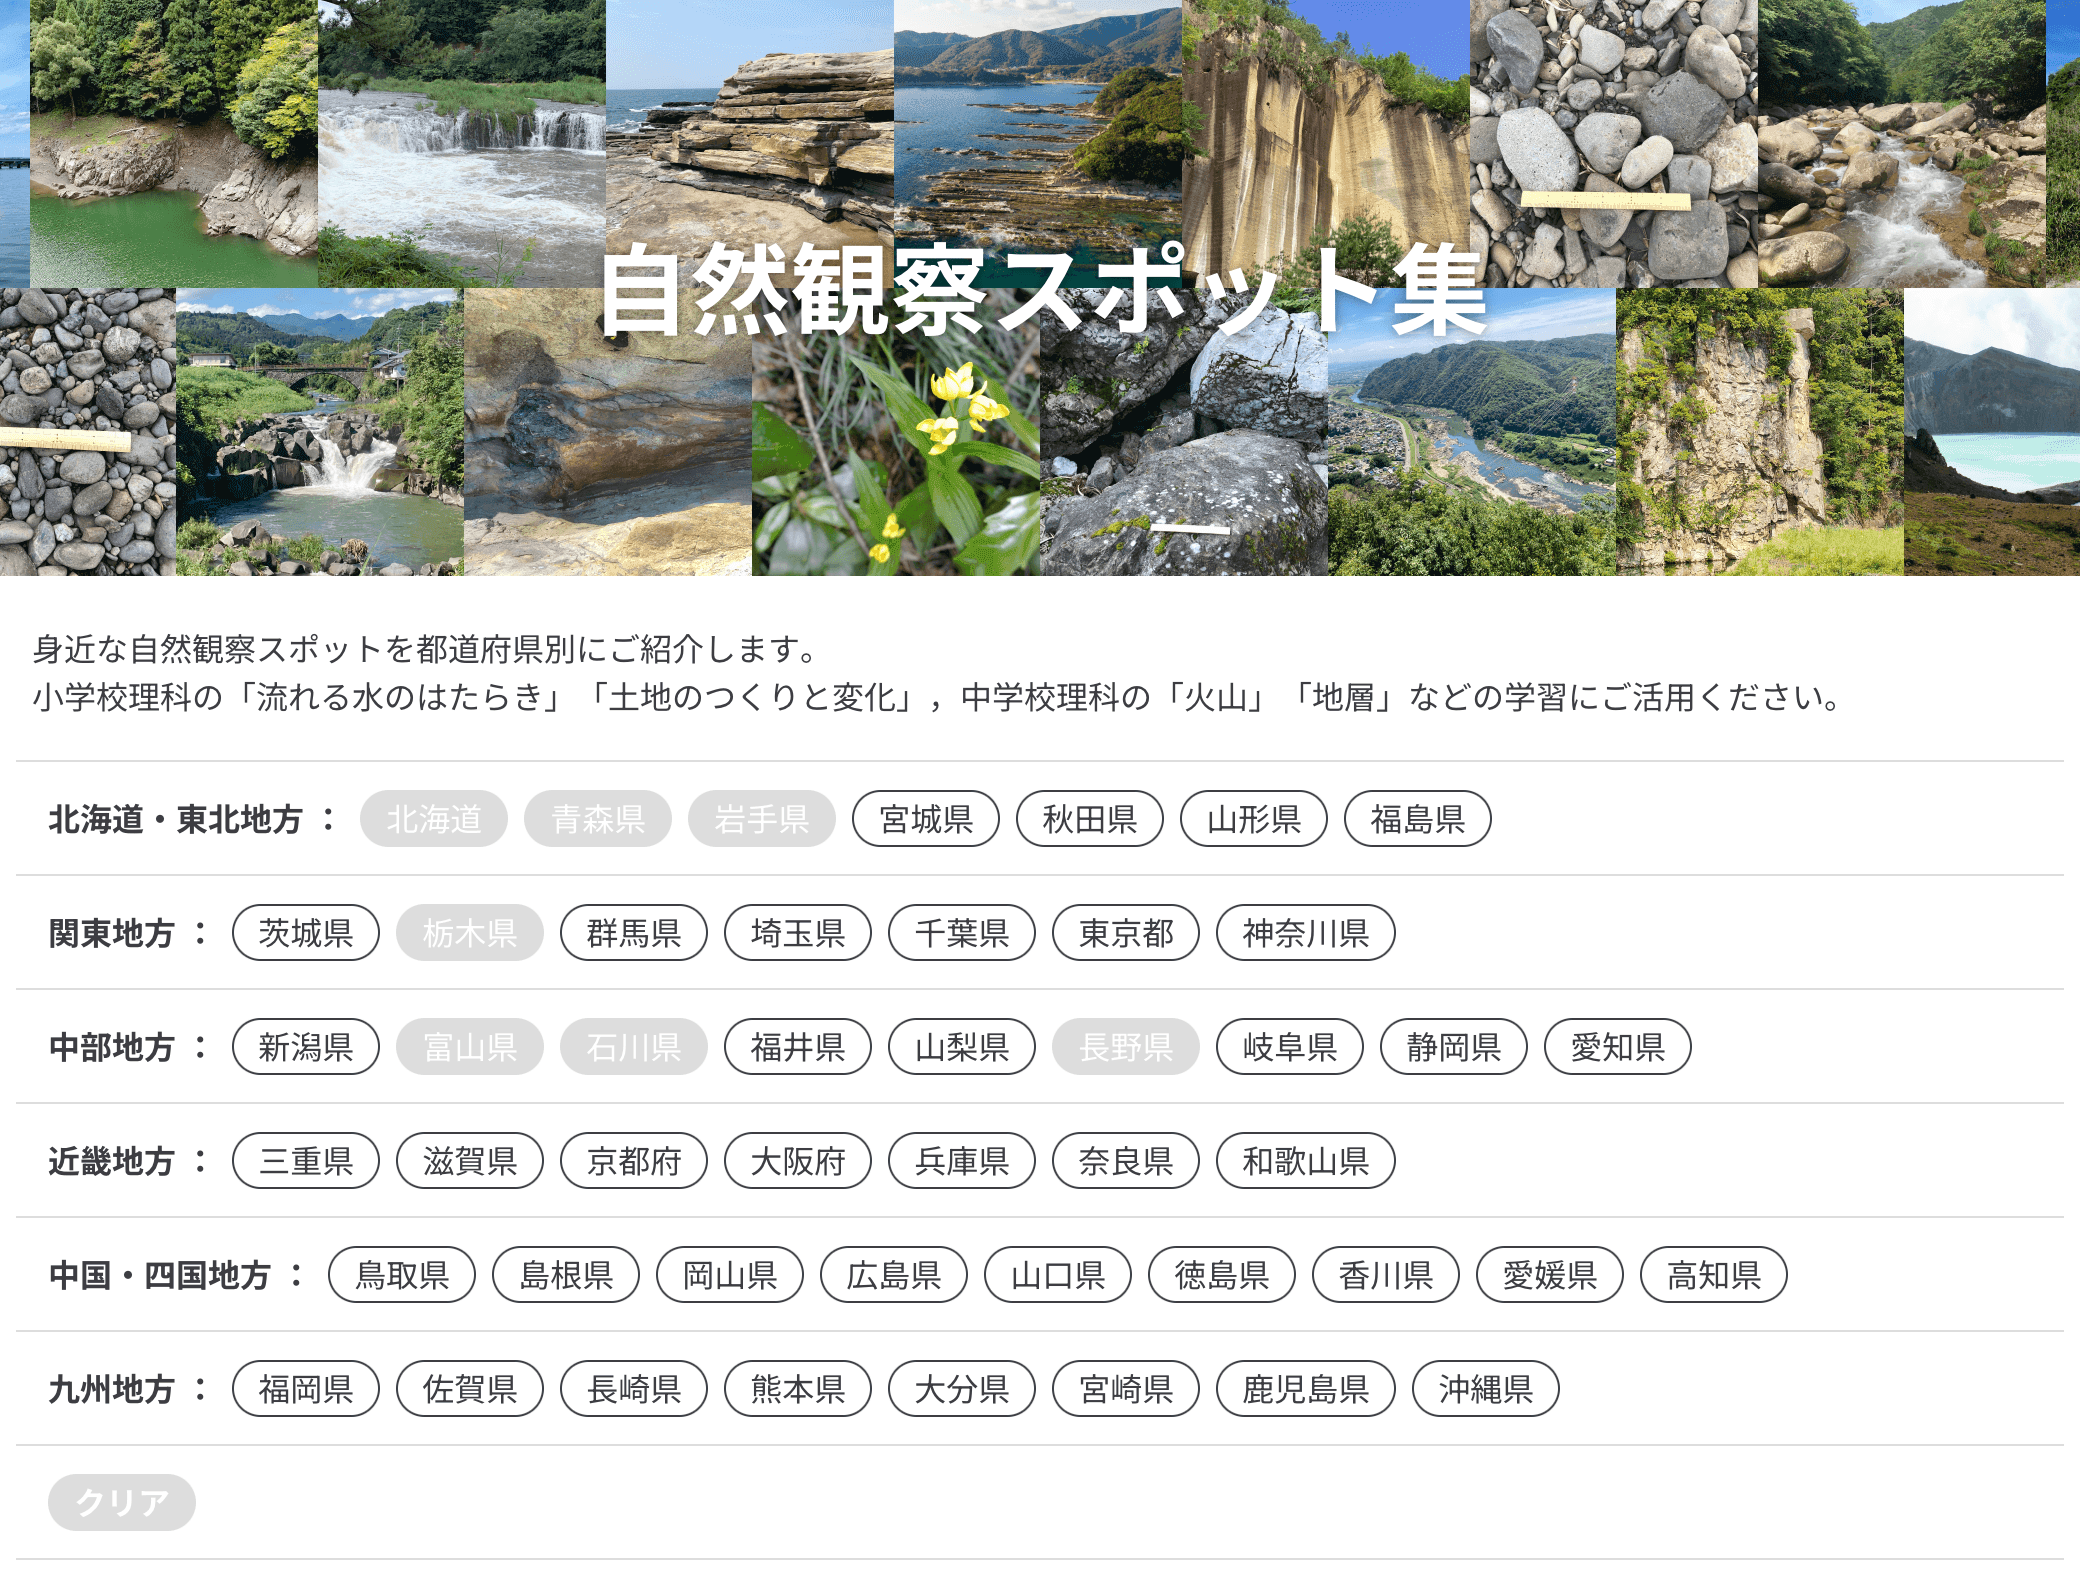The image size is (2080, 1576).
Task: Click the 東京都 filter button
Action: pos(1125,933)
